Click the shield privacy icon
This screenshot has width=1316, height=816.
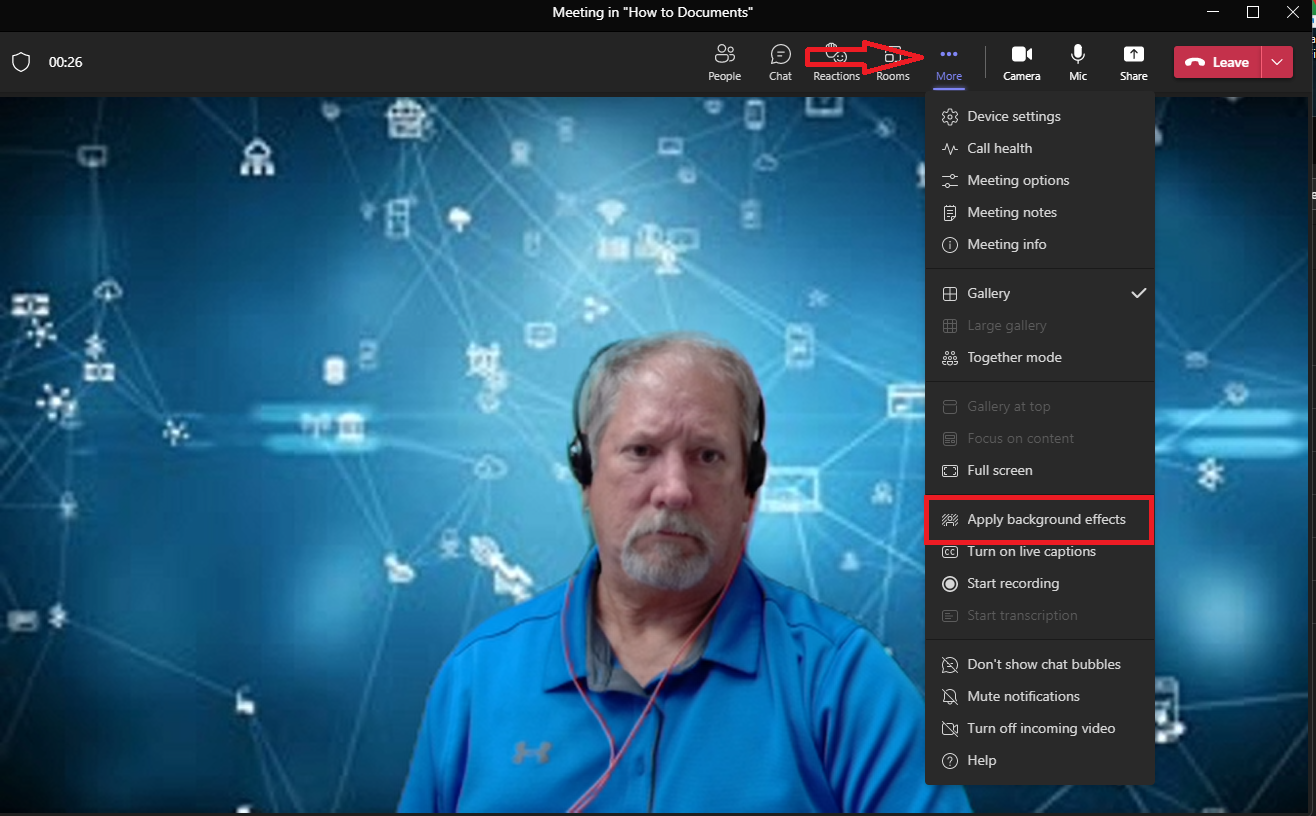[x=21, y=62]
